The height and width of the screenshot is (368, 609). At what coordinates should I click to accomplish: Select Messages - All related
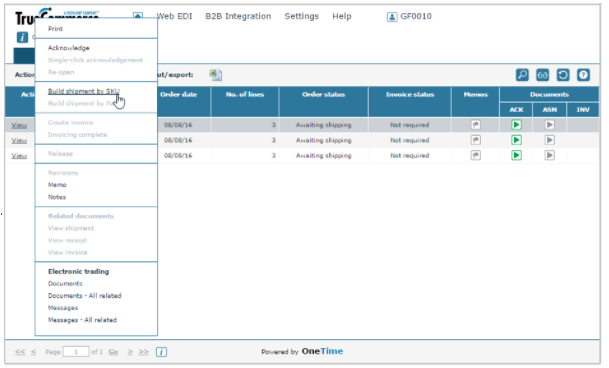(x=82, y=320)
